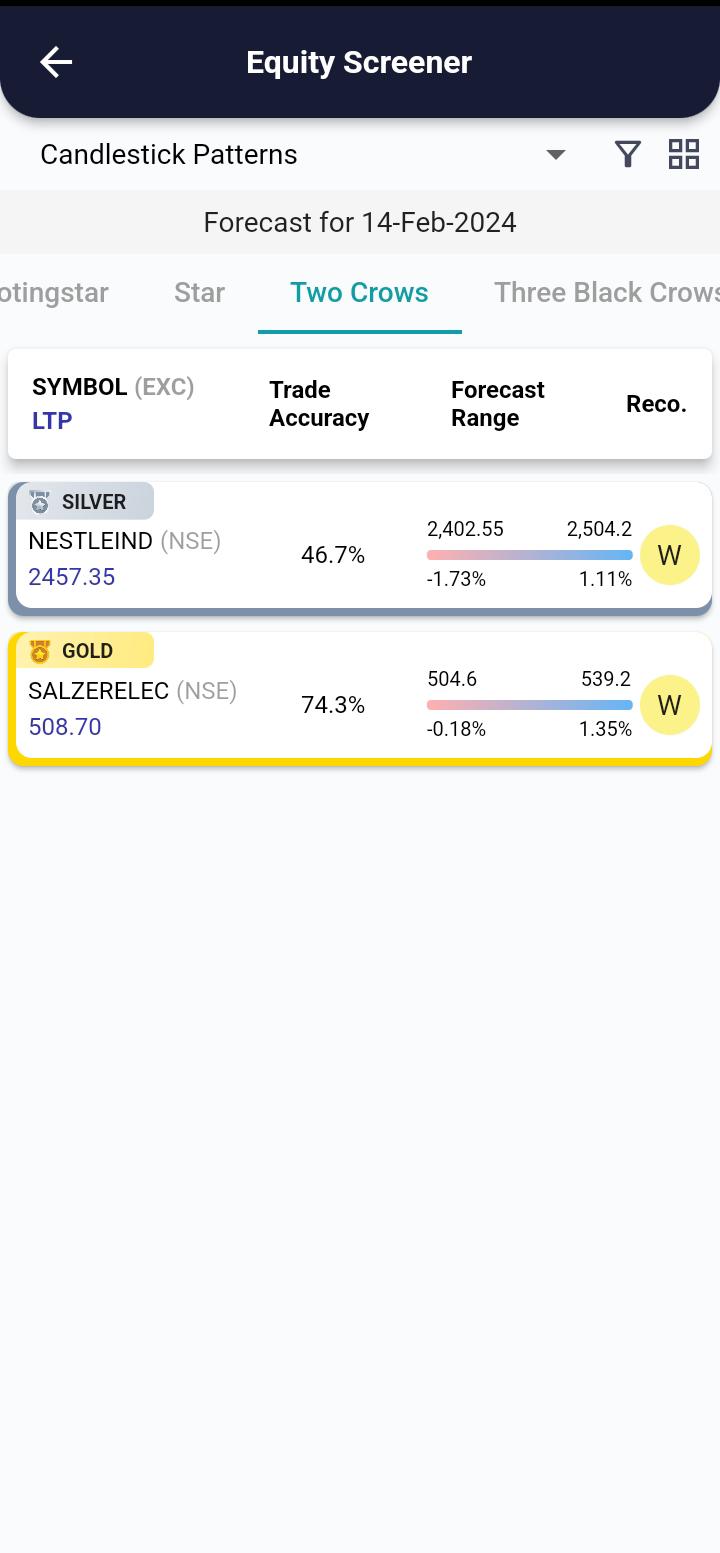Click NESTLEIND's W recommendation badge
The height and width of the screenshot is (1553, 720).
(x=669, y=555)
